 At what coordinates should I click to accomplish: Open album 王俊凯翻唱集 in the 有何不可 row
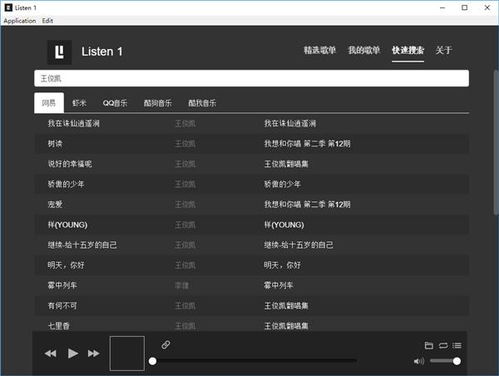[286, 306]
